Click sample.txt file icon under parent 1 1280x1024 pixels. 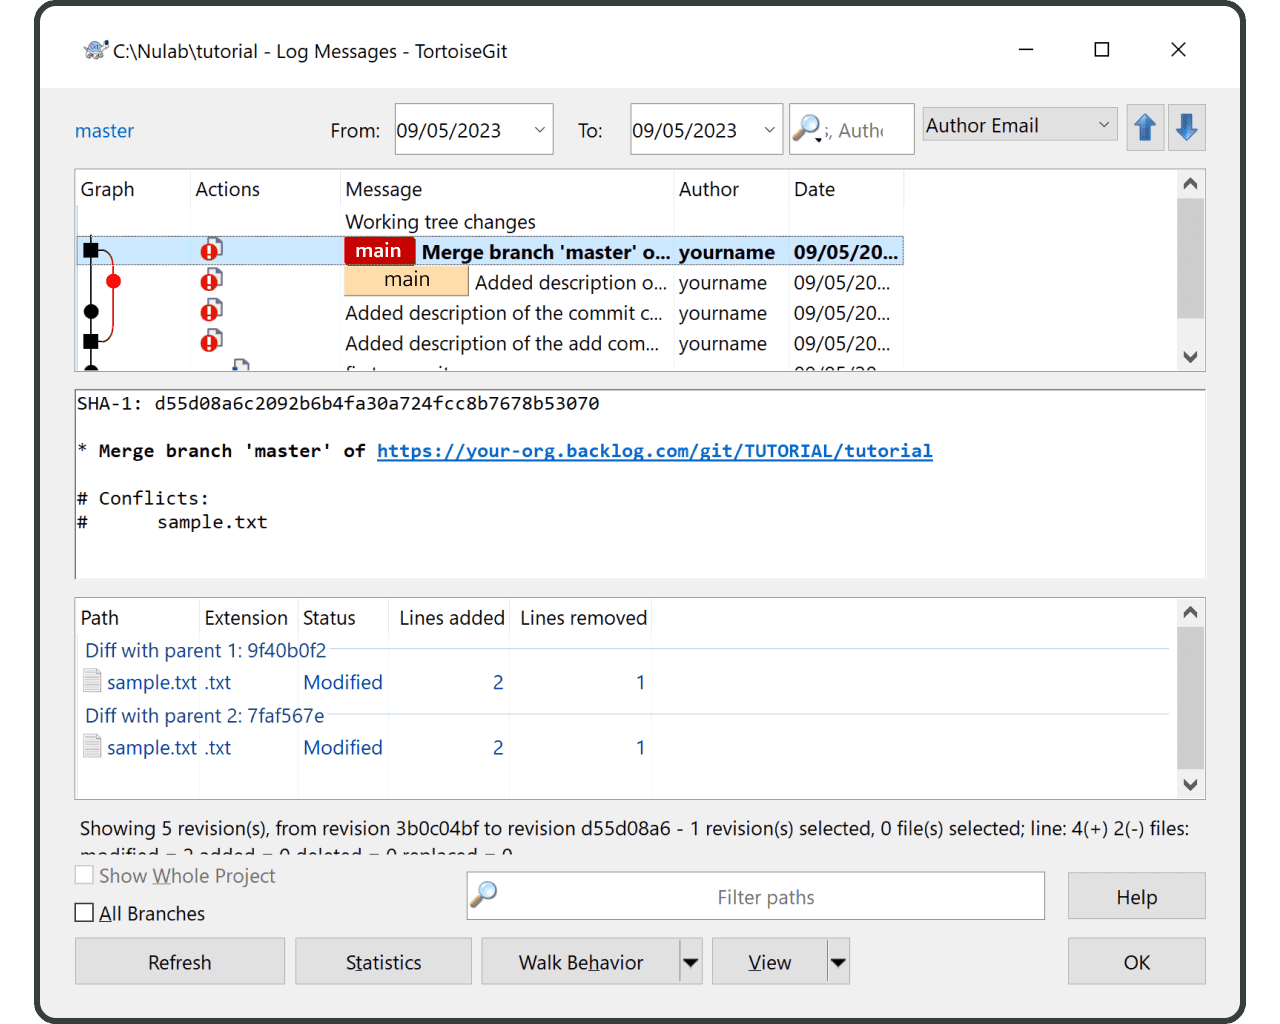92,682
